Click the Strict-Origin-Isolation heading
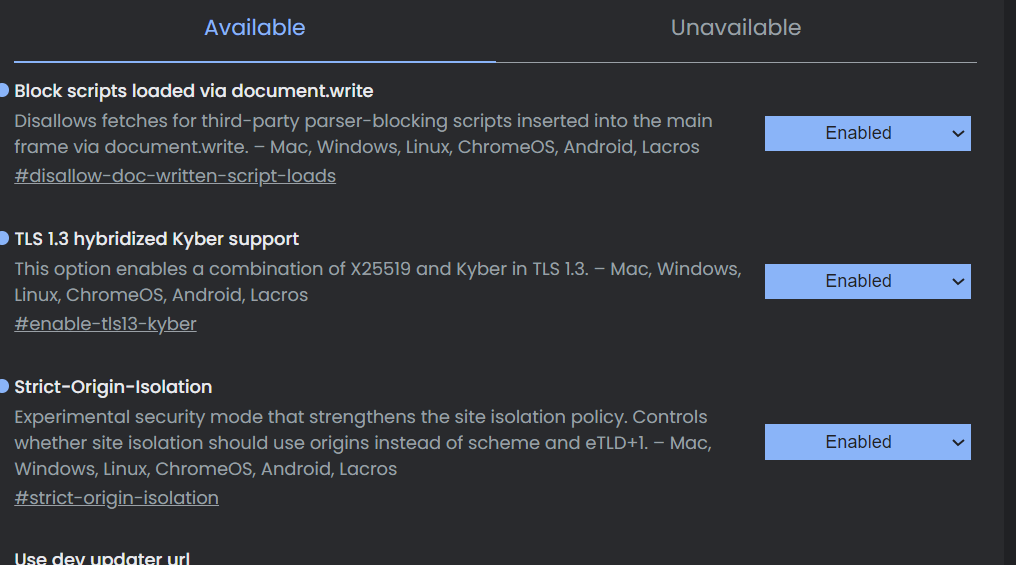Screen dimensions: 1016x565 coord(113,387)
